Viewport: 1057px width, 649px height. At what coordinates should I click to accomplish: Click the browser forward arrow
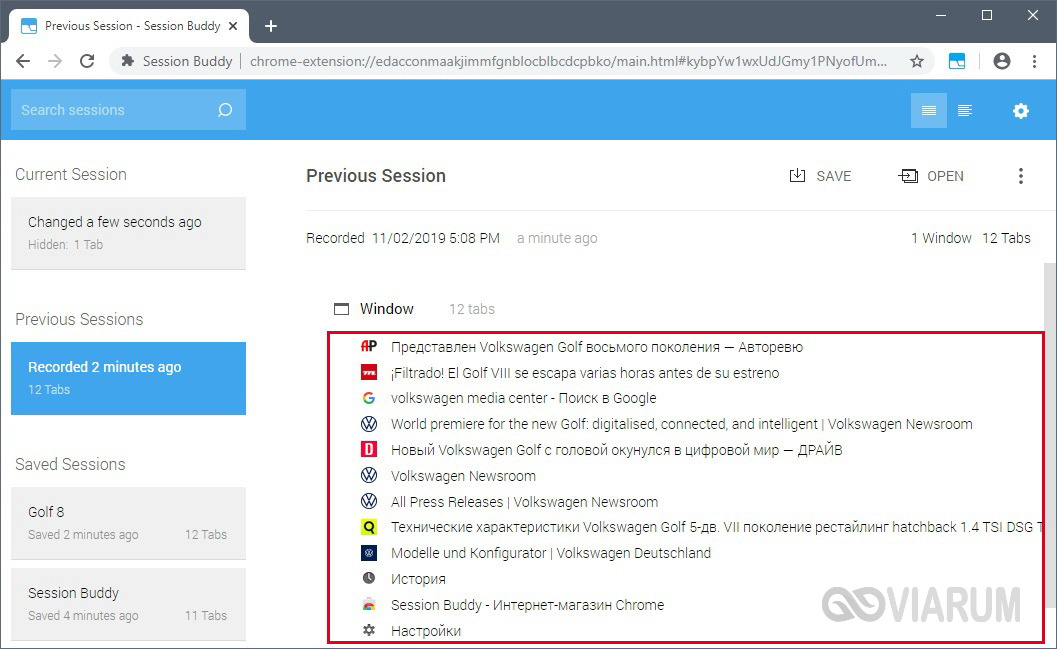click(55, 61)
